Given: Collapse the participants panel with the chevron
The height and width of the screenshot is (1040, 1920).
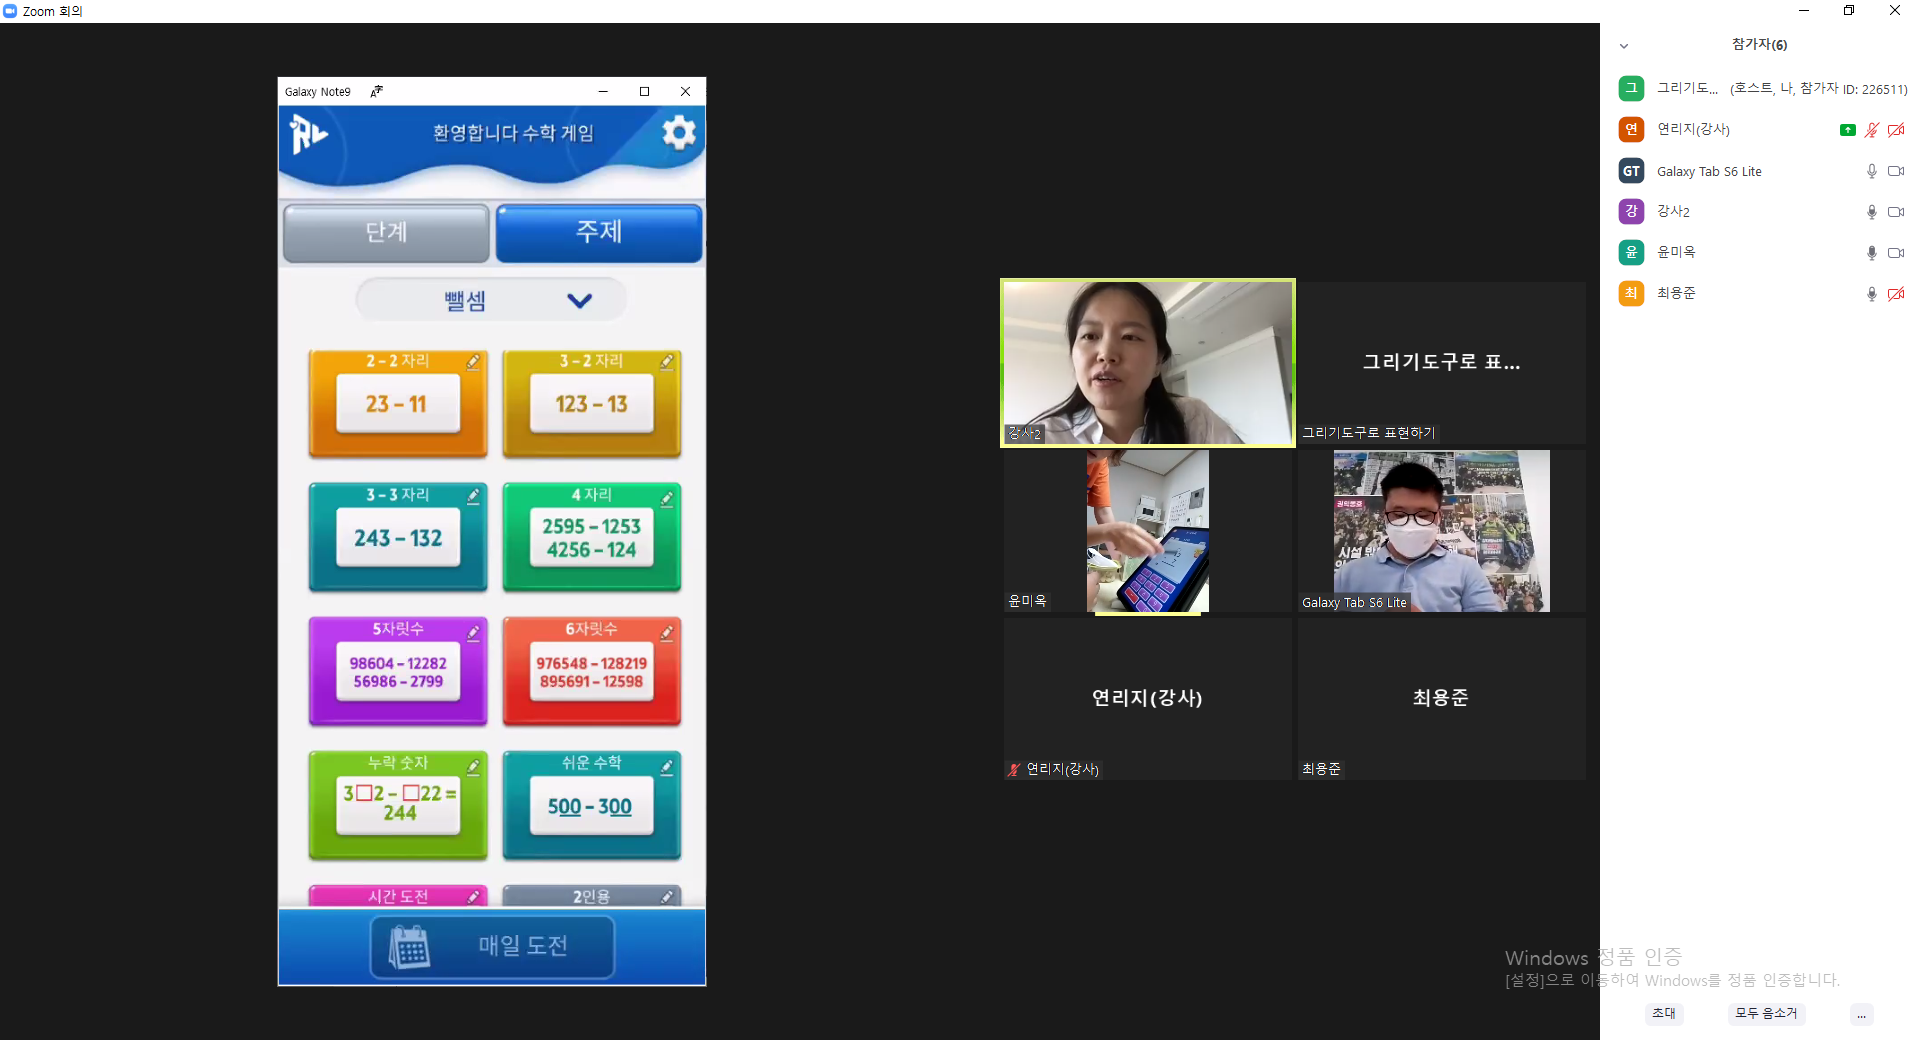Looking at the screenshot, I should point(1624,46).
